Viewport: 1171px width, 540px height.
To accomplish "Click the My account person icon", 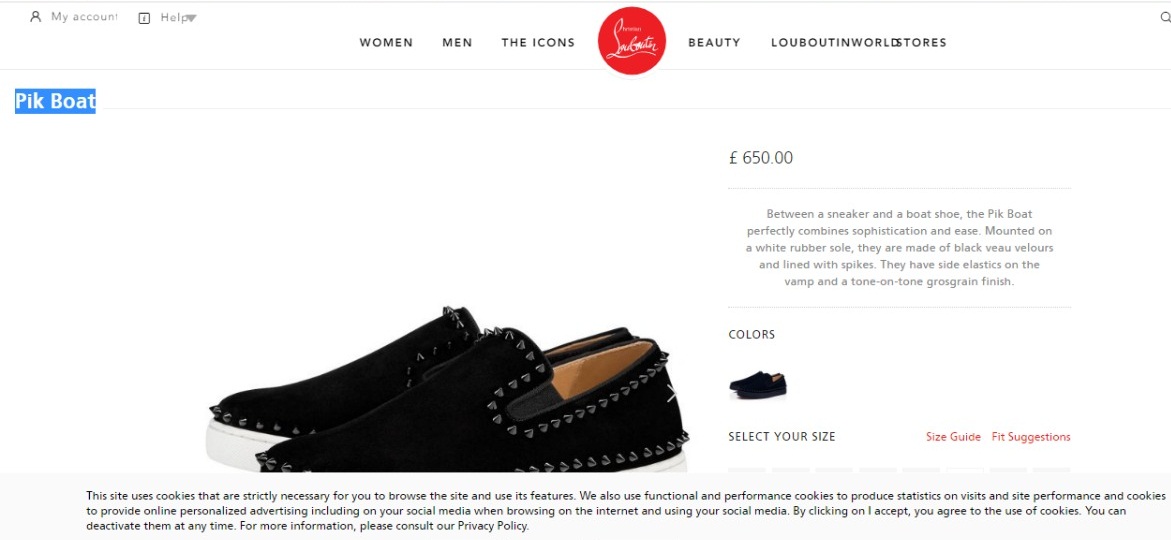I will tap(35, 16).
